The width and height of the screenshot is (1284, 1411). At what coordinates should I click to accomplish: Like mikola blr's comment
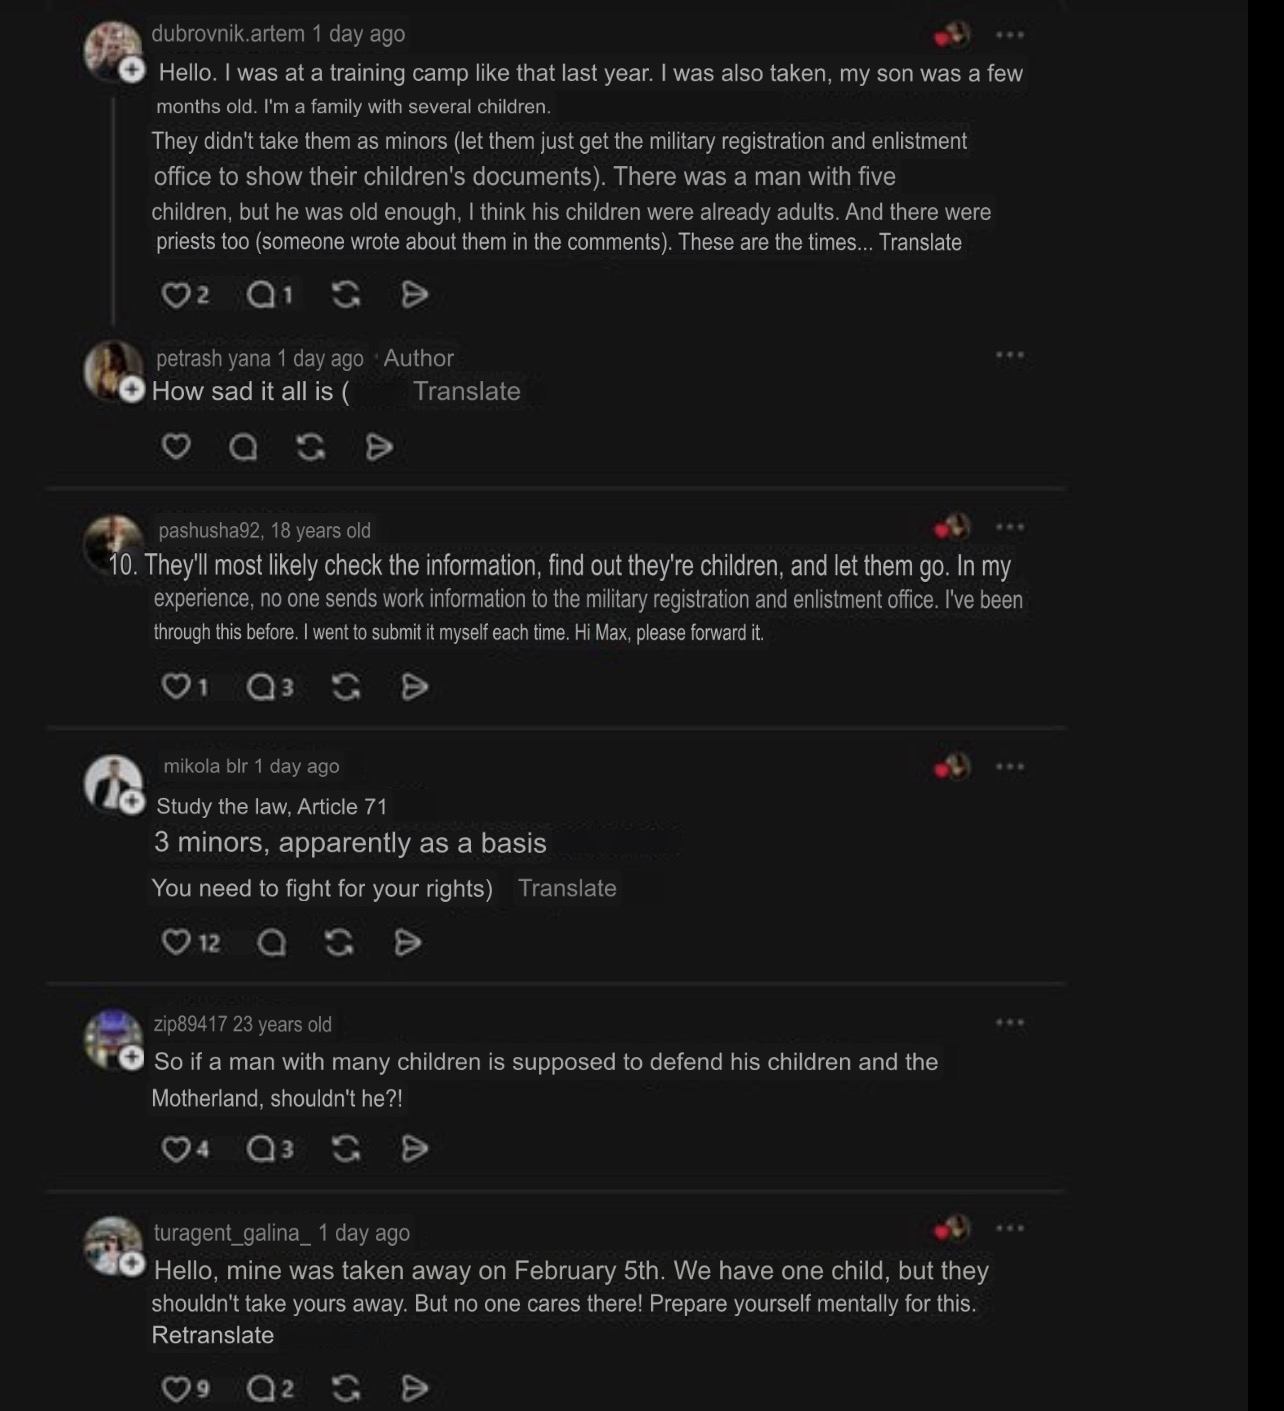point(176,942)
